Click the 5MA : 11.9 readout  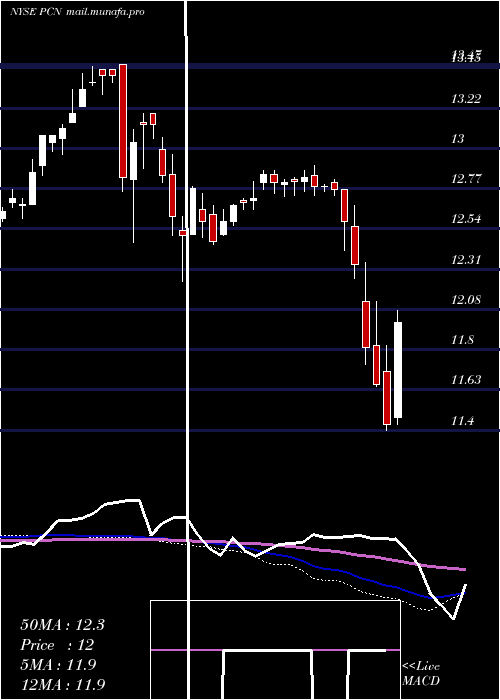[58, 665]
